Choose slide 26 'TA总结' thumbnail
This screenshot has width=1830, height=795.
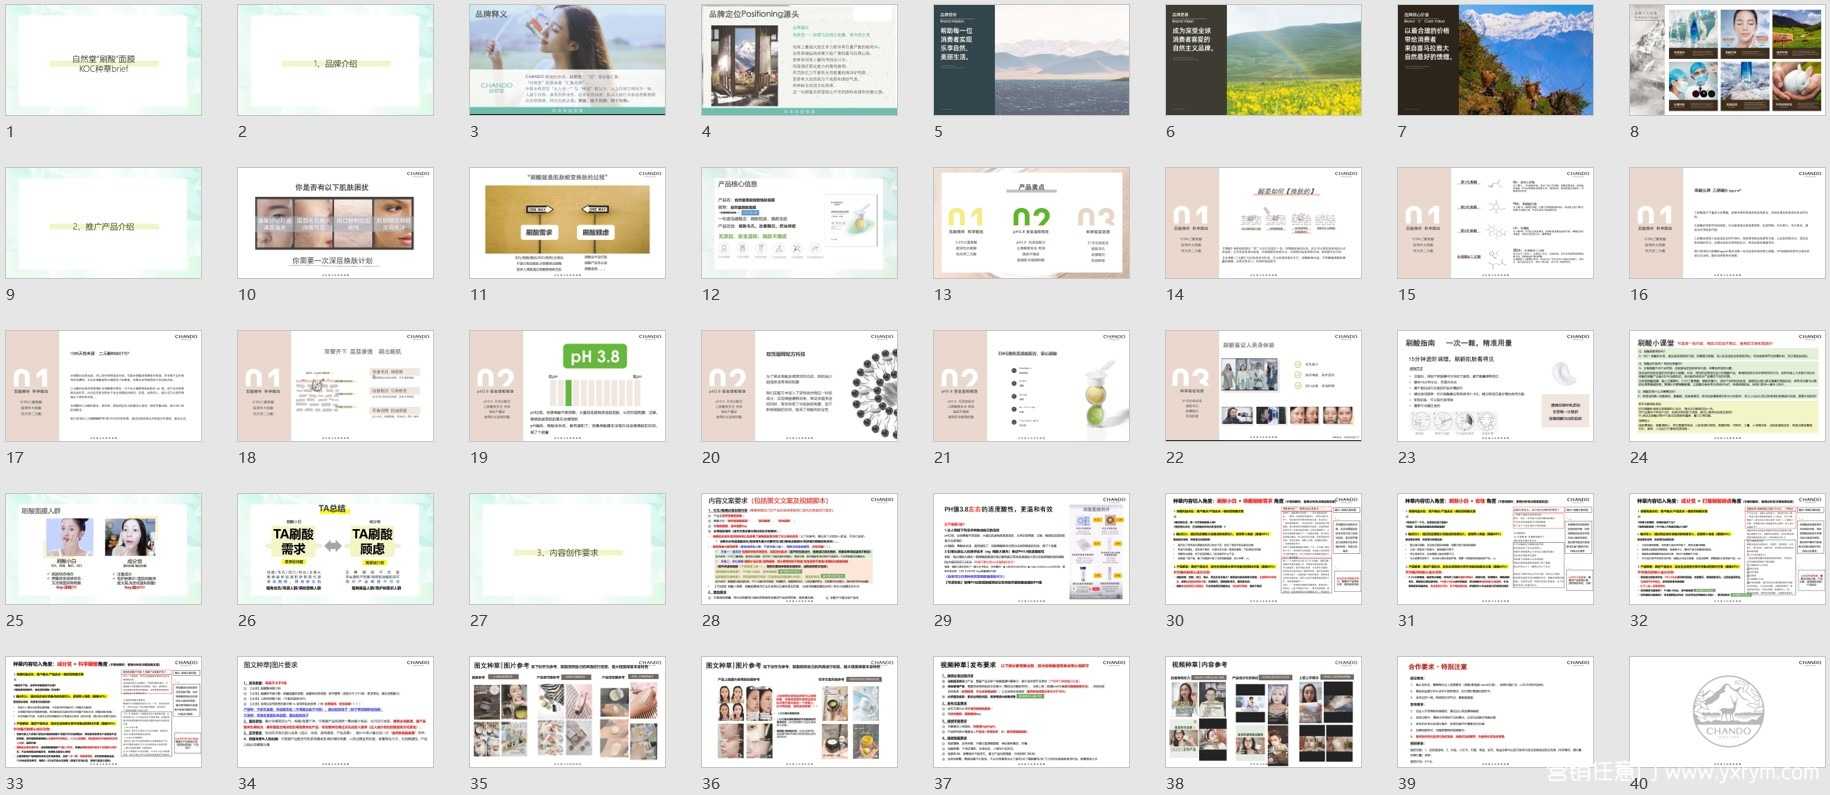pyautogui.click(x=335, y=549)
